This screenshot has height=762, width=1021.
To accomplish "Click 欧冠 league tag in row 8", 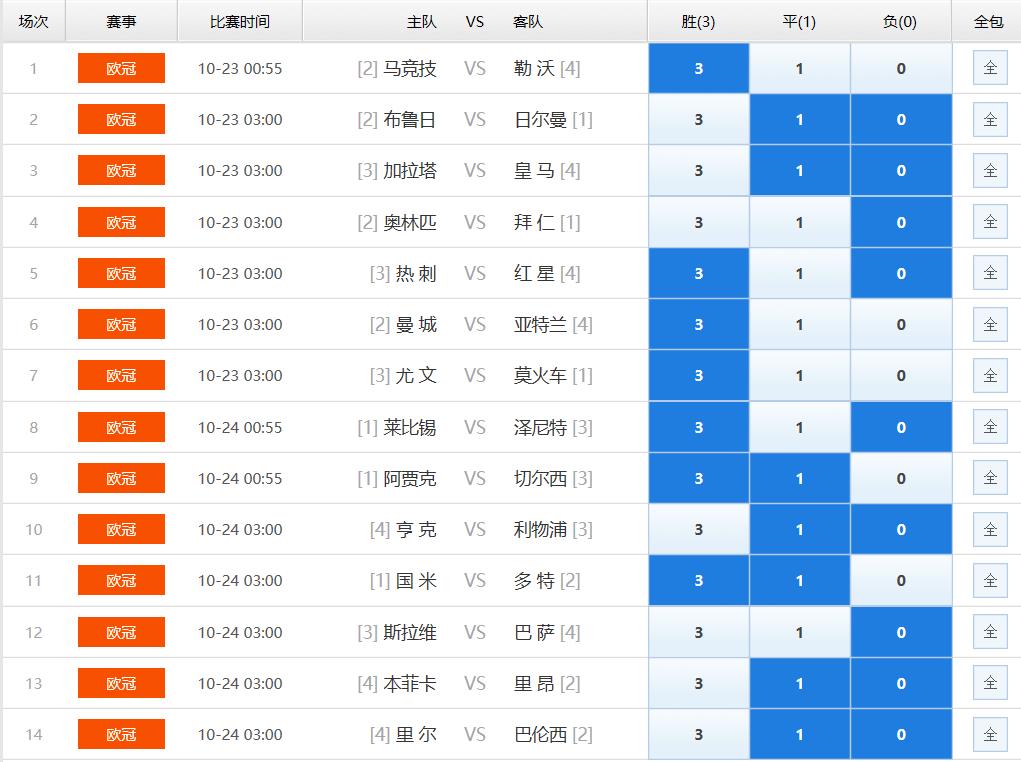I will tap(121, 427).
